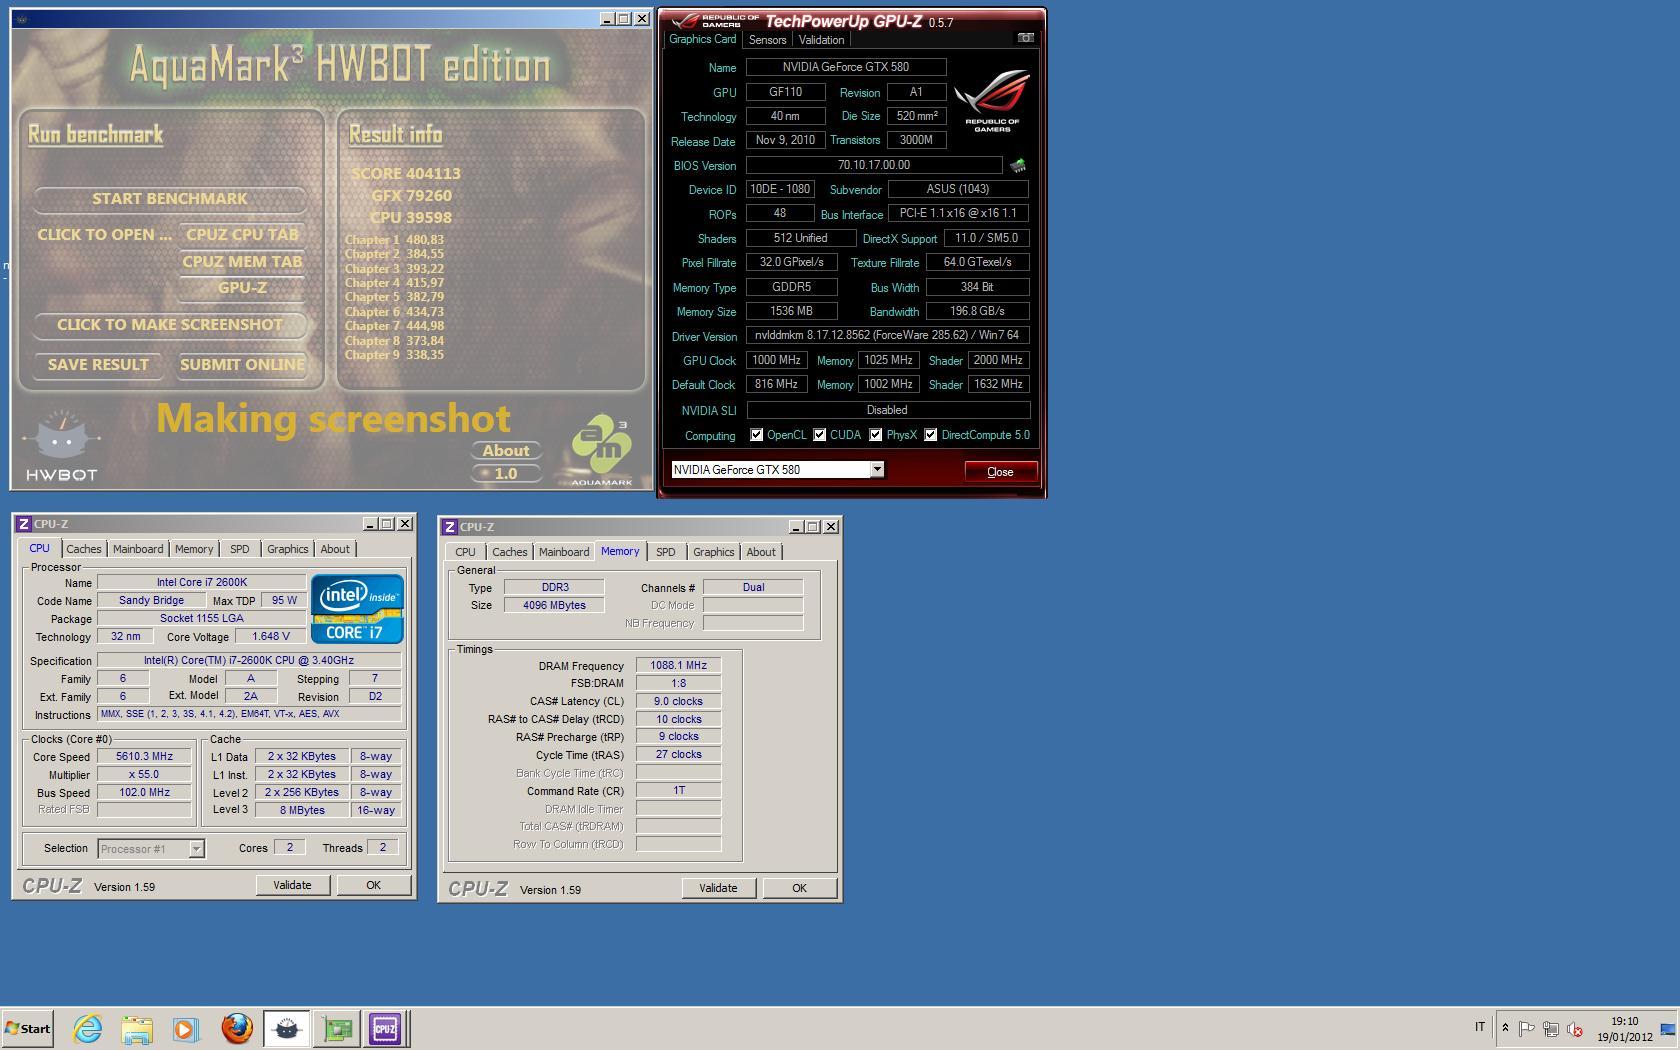Open Caches tab in CPU-Z Memory window
The height and width of the screenshot is (1050, 1680).
pos(510,552)
